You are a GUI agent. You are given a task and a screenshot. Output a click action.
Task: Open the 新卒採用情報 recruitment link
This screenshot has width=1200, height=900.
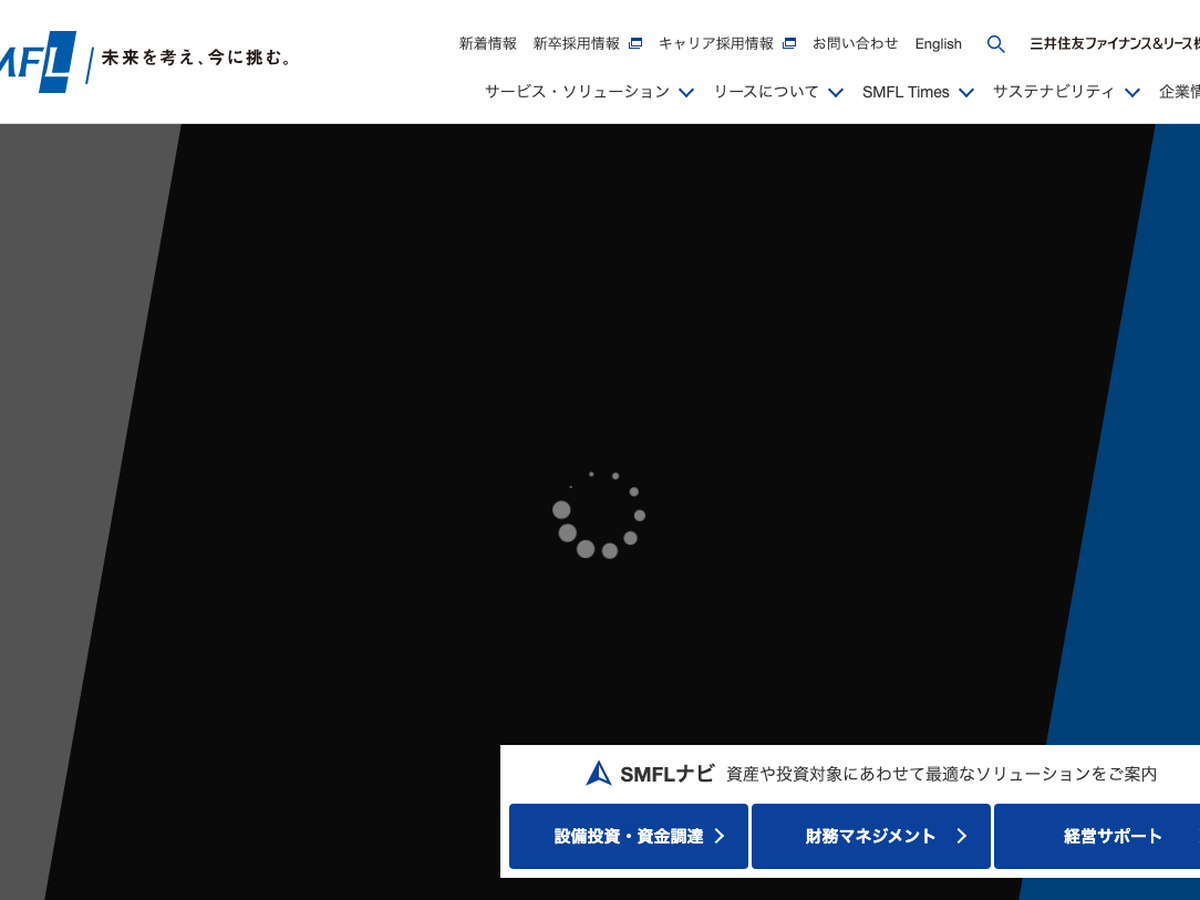tap(576, 44)
